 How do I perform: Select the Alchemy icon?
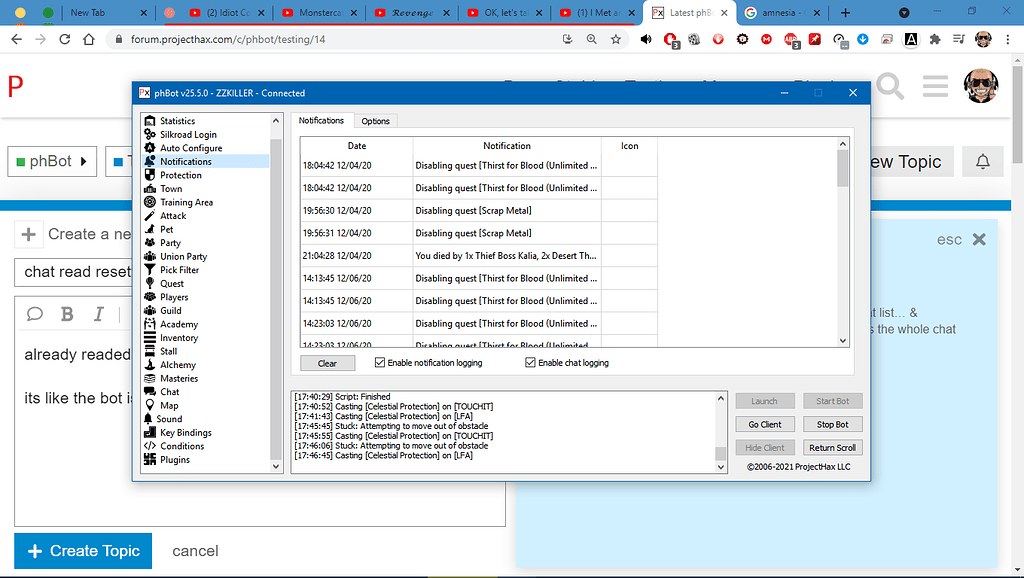pos(150,364)
